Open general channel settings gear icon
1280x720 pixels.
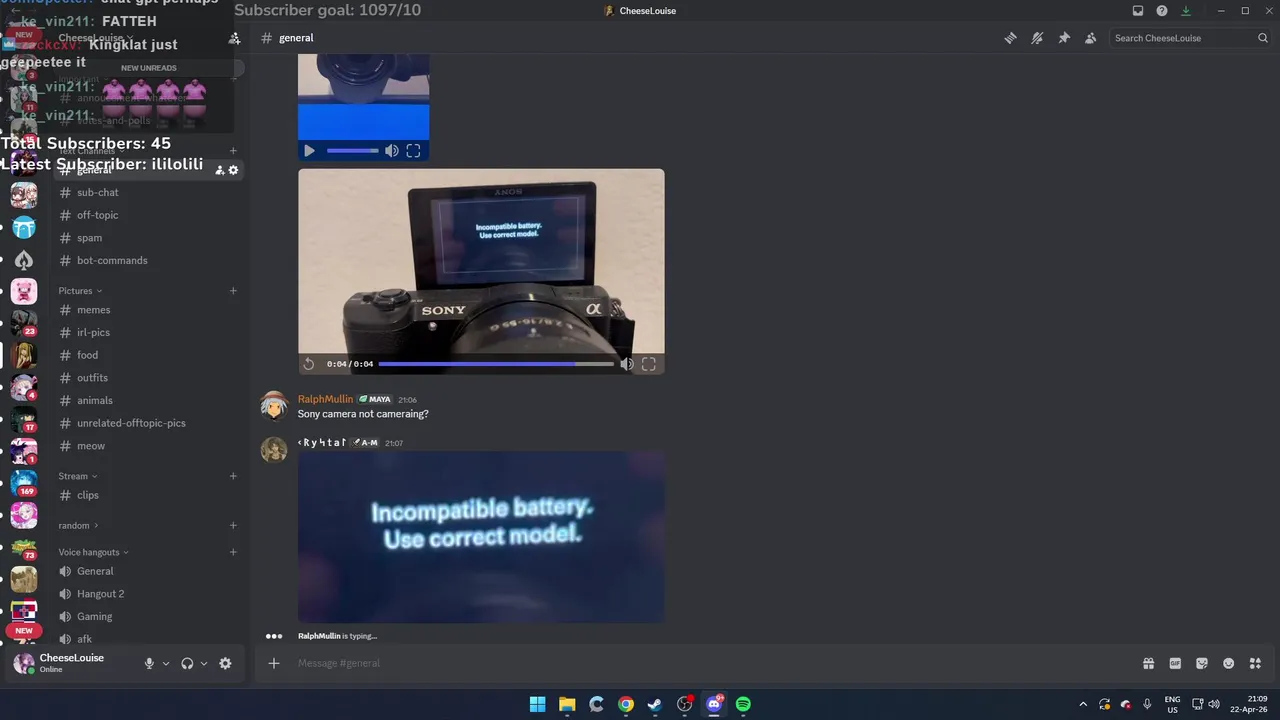234,170
